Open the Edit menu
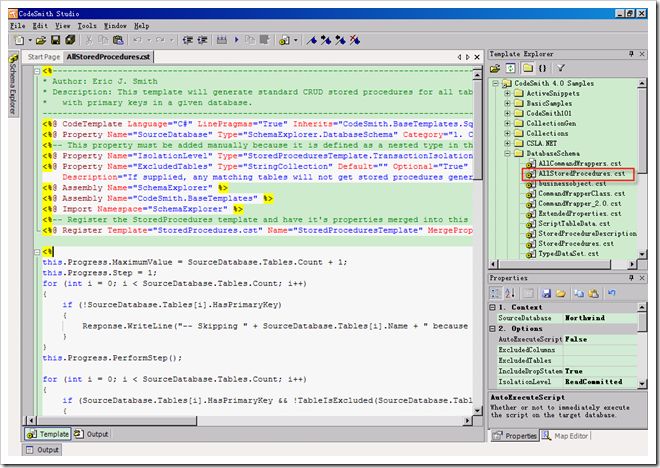Image resolution: width=660 pixels, height=468 pixels. click(40, 26)
